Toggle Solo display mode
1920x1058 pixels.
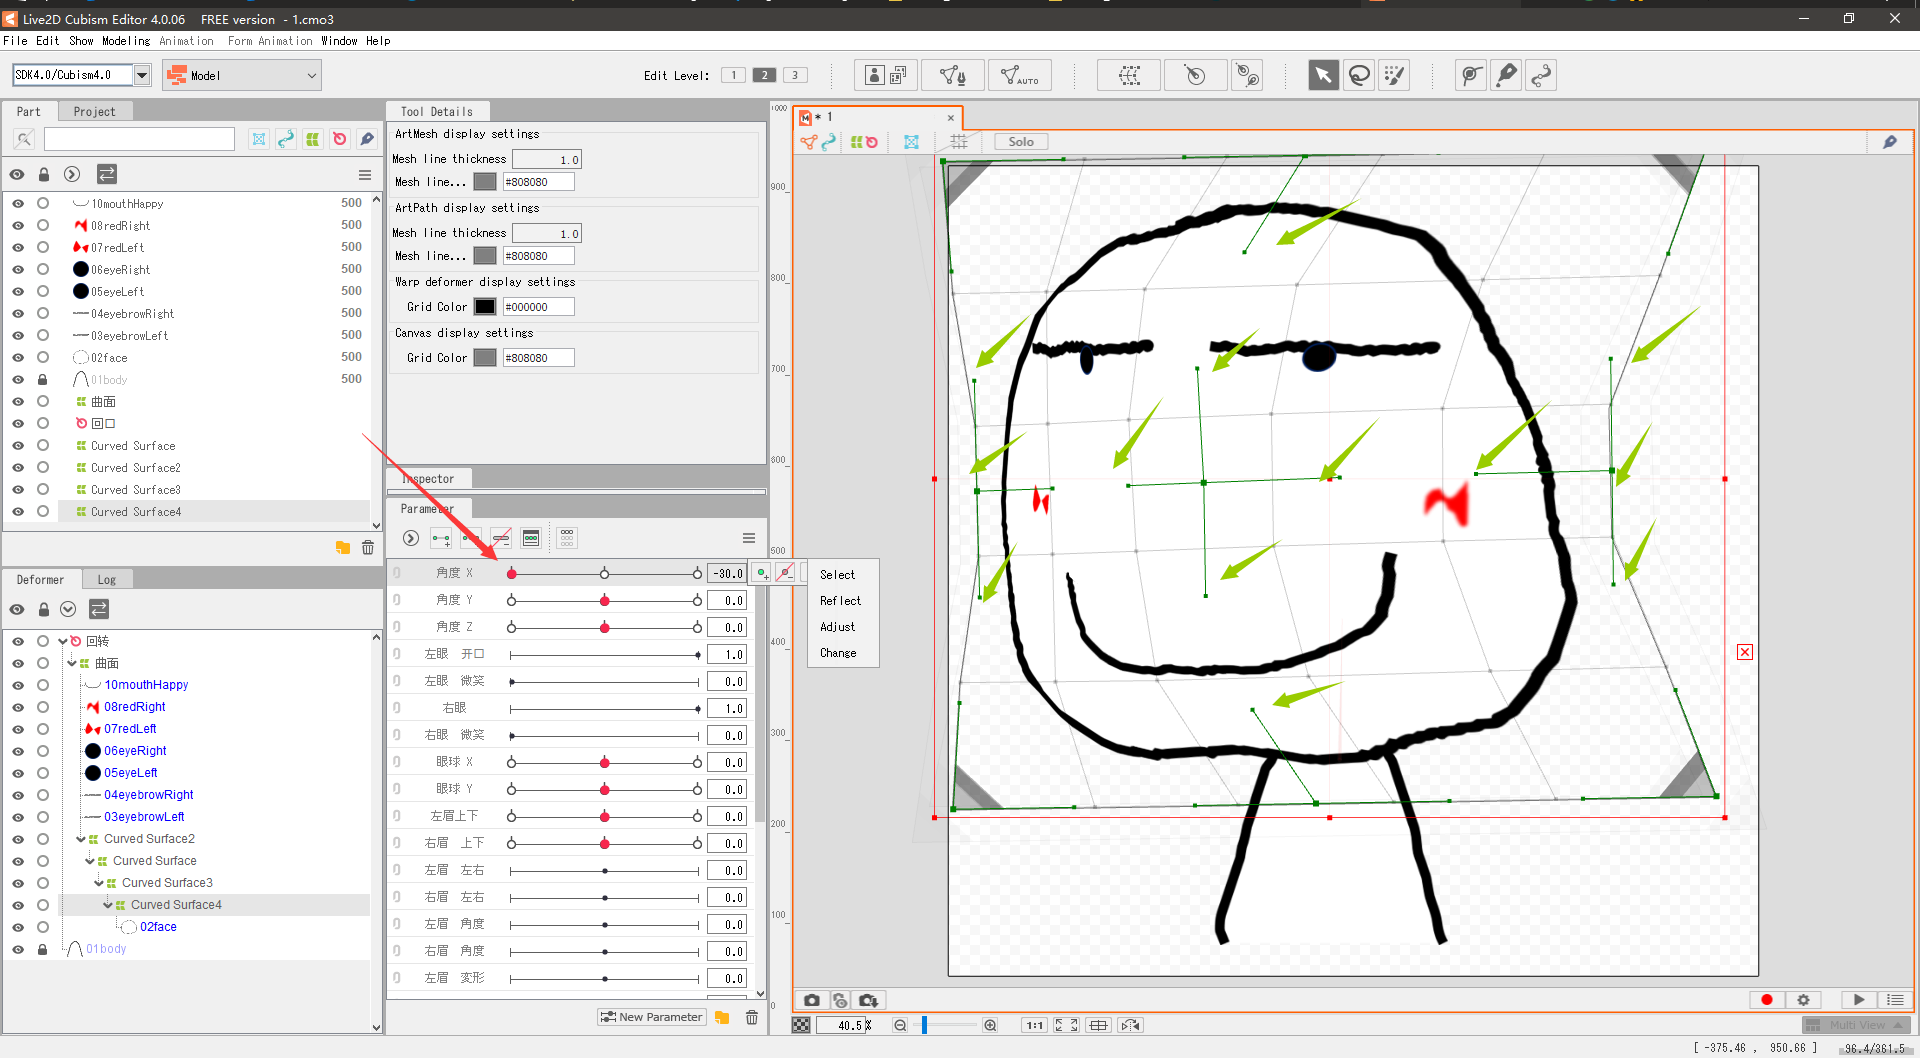click(1021, 142)
